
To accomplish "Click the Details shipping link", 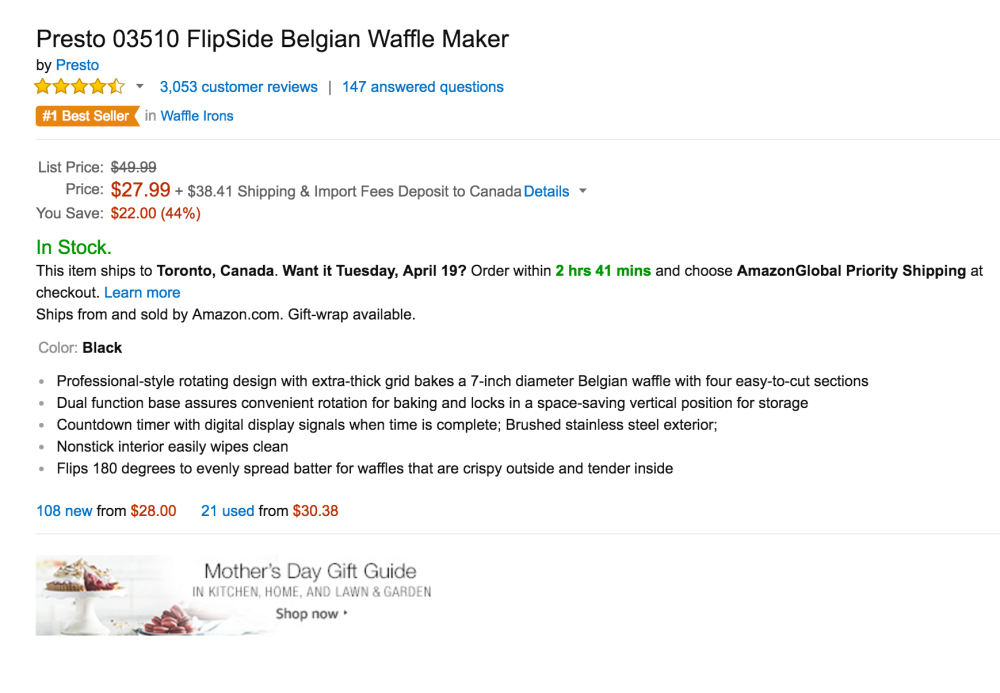I will point(546,191).
